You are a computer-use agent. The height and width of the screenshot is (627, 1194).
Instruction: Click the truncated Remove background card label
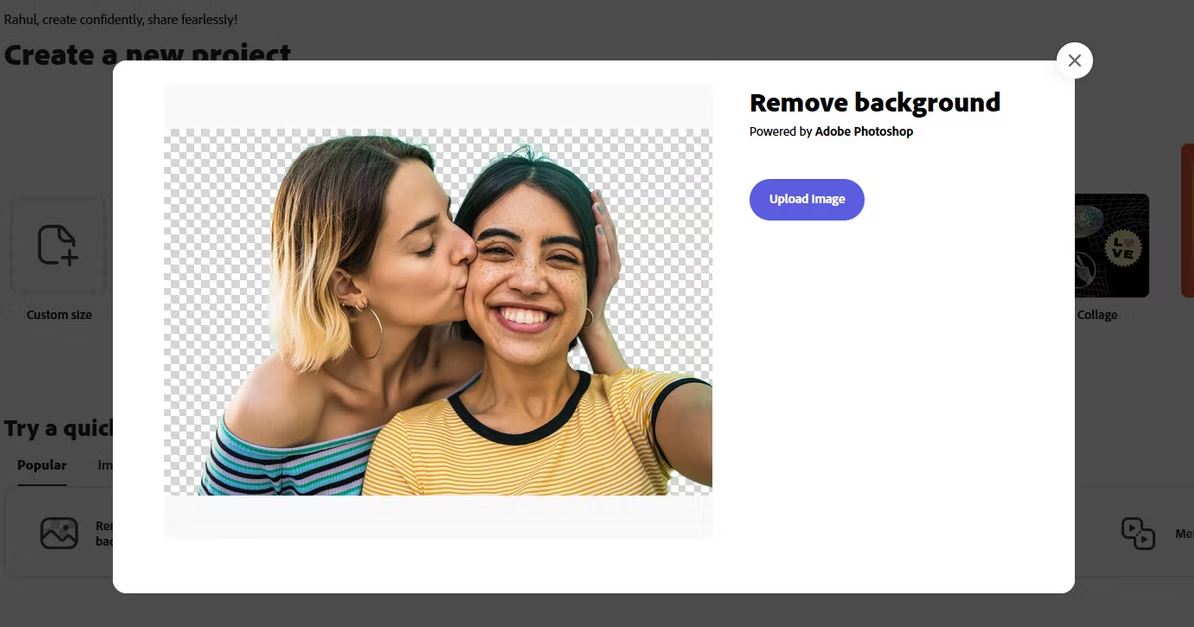point(104,533)
